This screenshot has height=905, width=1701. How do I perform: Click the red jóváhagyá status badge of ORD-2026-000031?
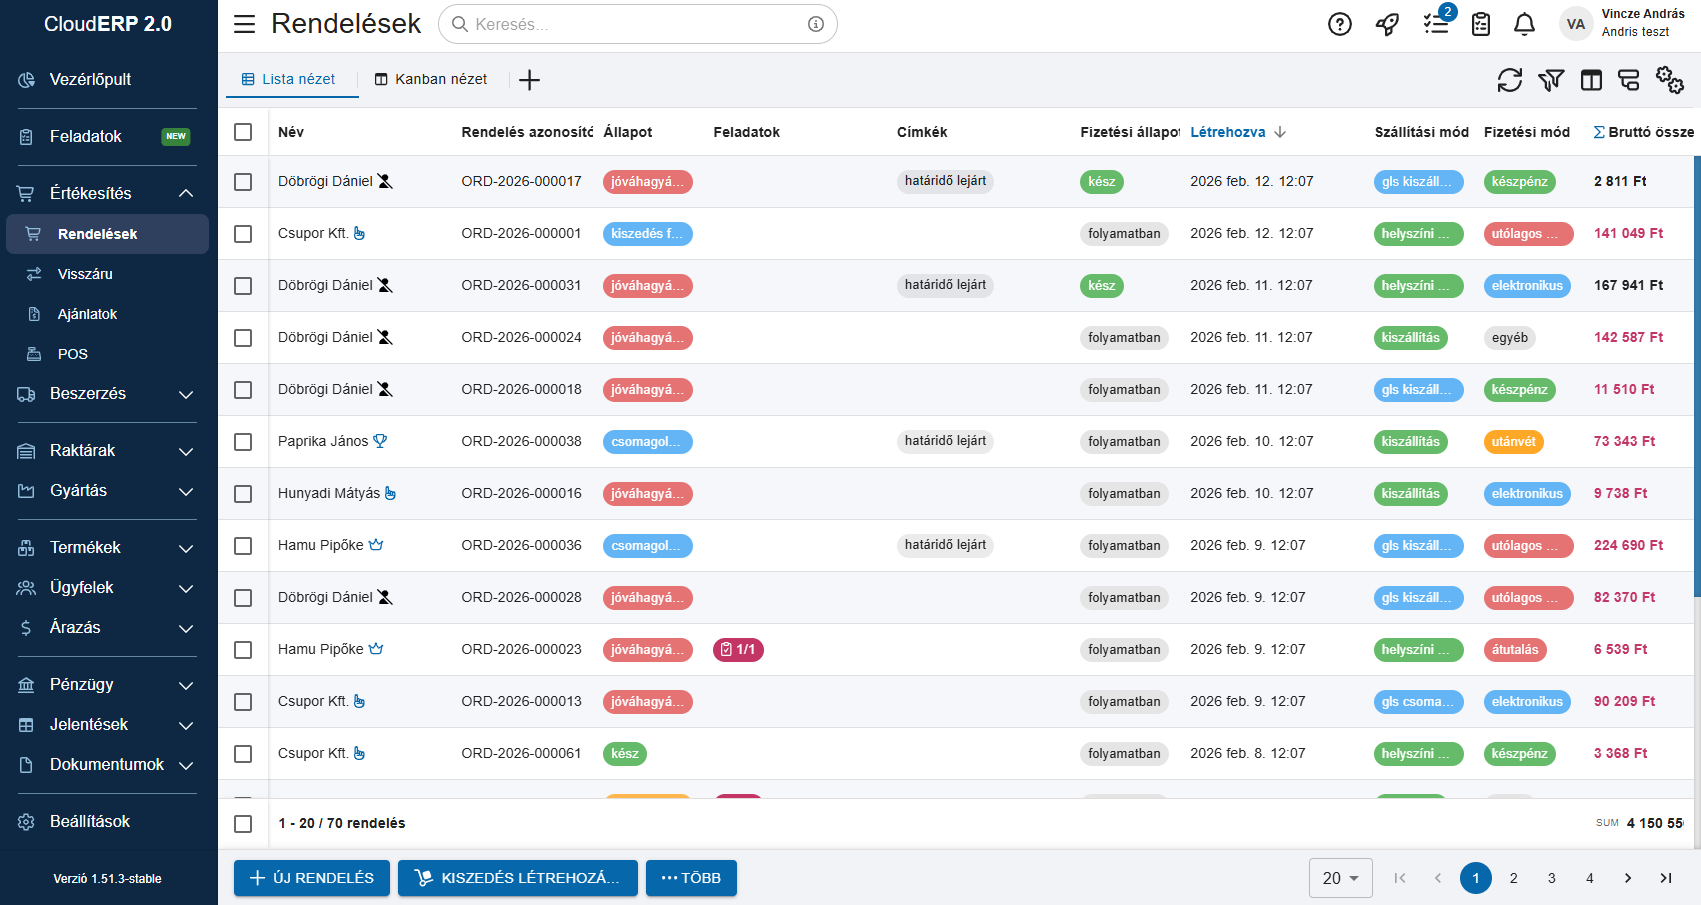point(647,286)
